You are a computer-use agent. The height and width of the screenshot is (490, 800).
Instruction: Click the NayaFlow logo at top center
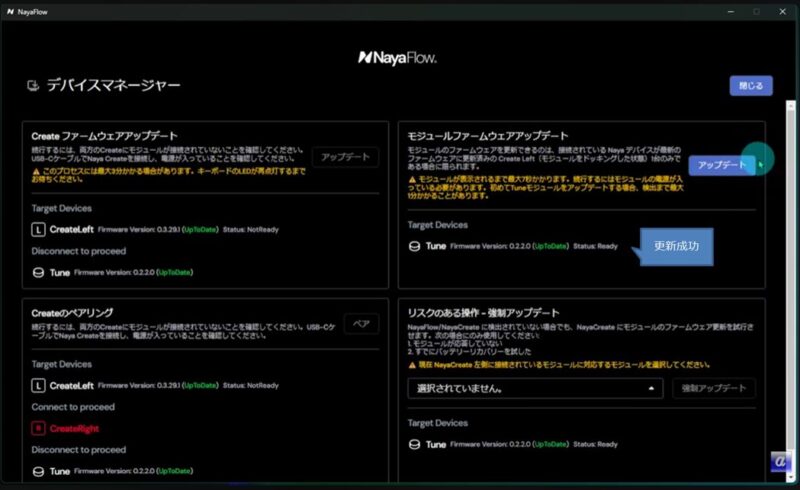[397, 57]
